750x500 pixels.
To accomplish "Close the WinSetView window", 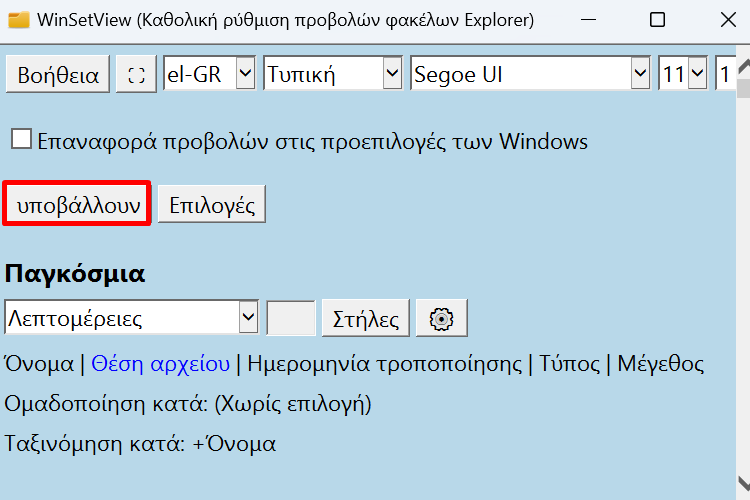I will [728, 20].
